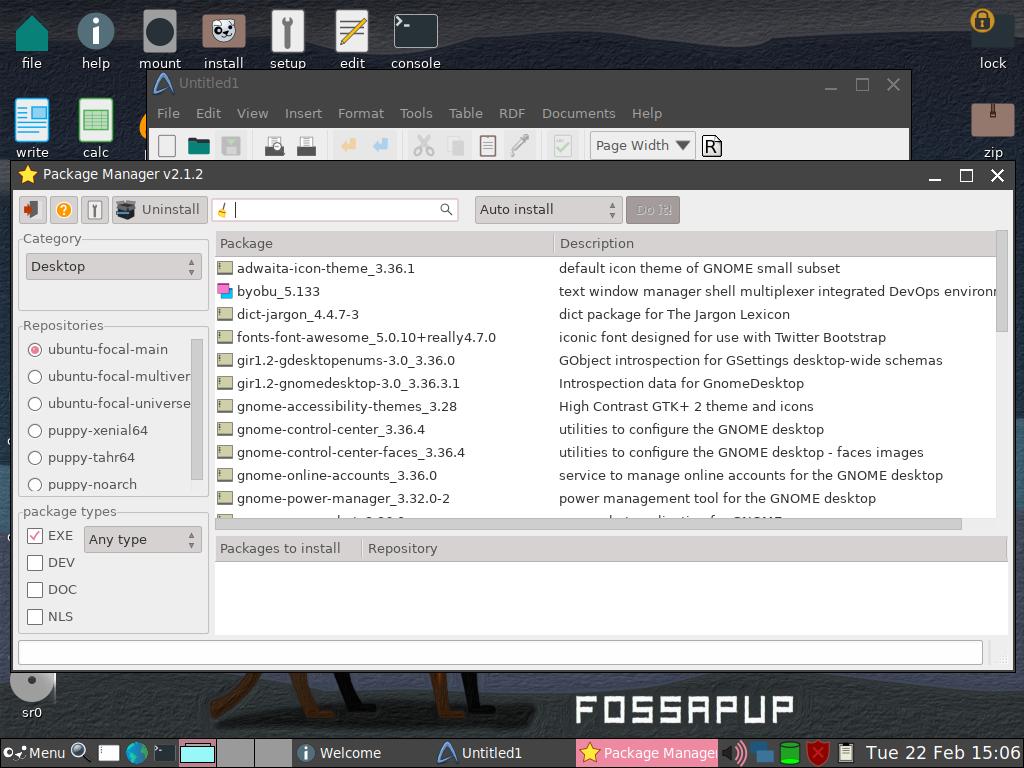Click the Paste clipboard icon in Untitled1 toolbar
1024x768 pixels.
tap(488, 146)
